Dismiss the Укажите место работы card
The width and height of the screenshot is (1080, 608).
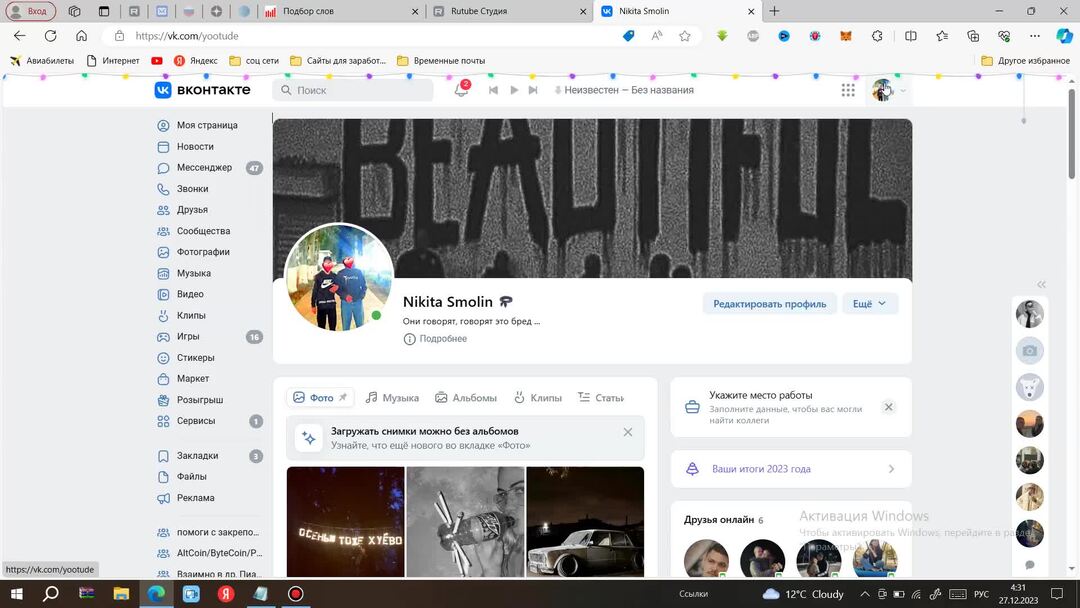[x=889, y=407]
